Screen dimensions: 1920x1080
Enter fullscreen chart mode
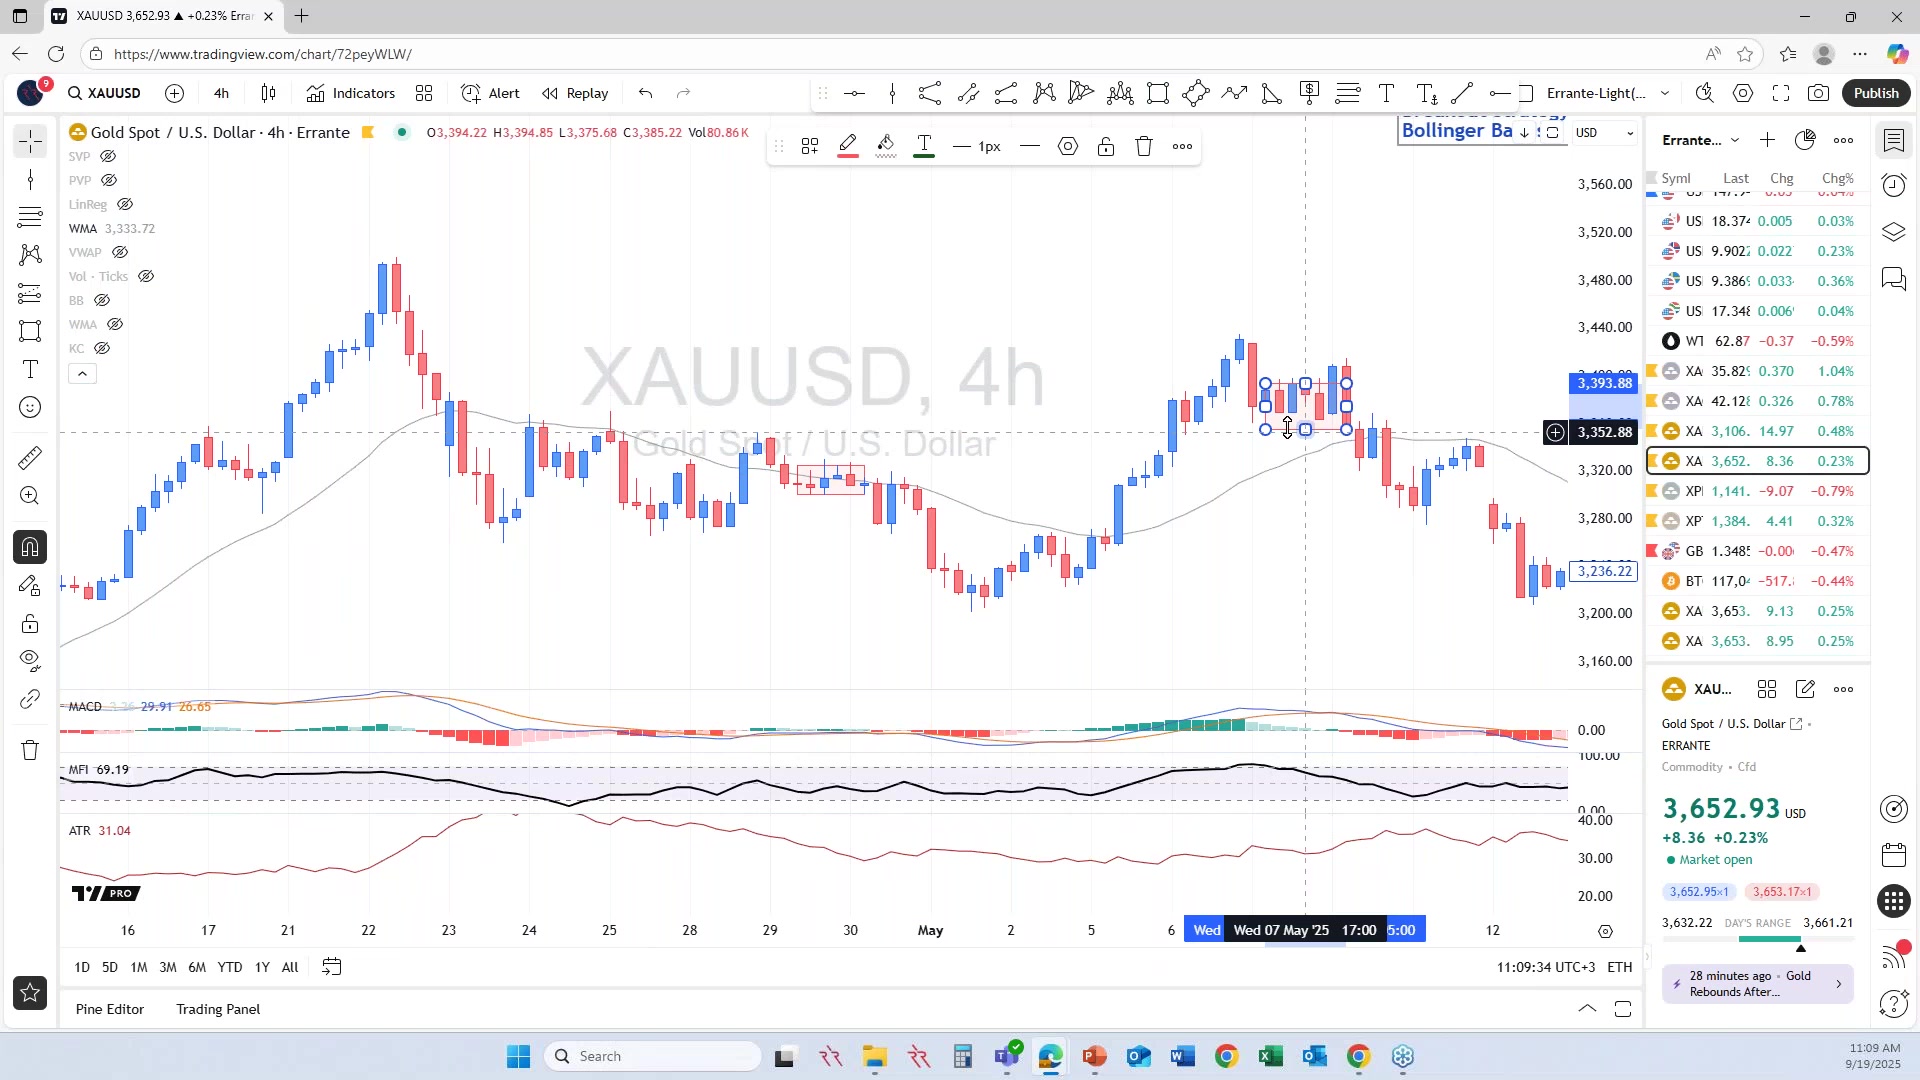1781,93
